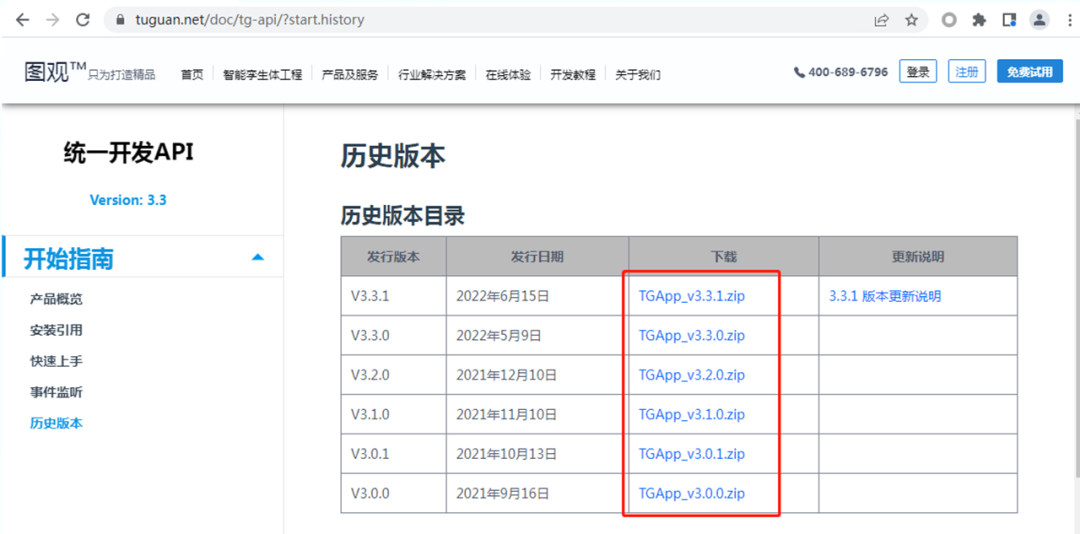The width and height of the screenshot is (1080, 534).
Task: Download TGApp_v3.1.0.zip
Action: click(692, 415)
